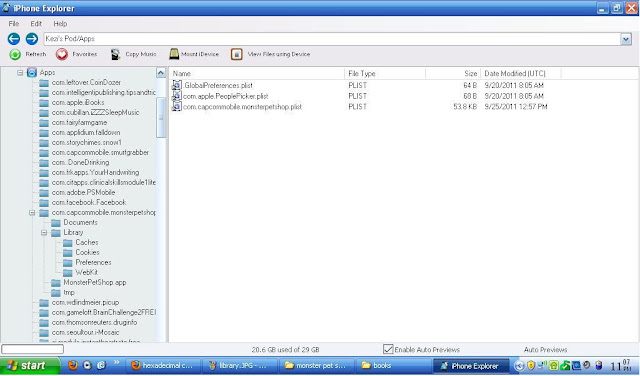Click the com.capcommobile.monsterpetshop.plist file icon

(177, 107)
